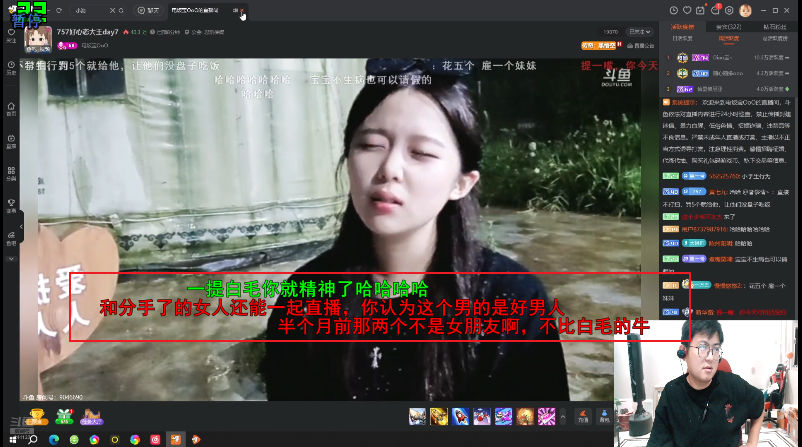802x447 pixels.
Task: Launch Microsoft Edge from taskbar
Action: coord(54,439)
